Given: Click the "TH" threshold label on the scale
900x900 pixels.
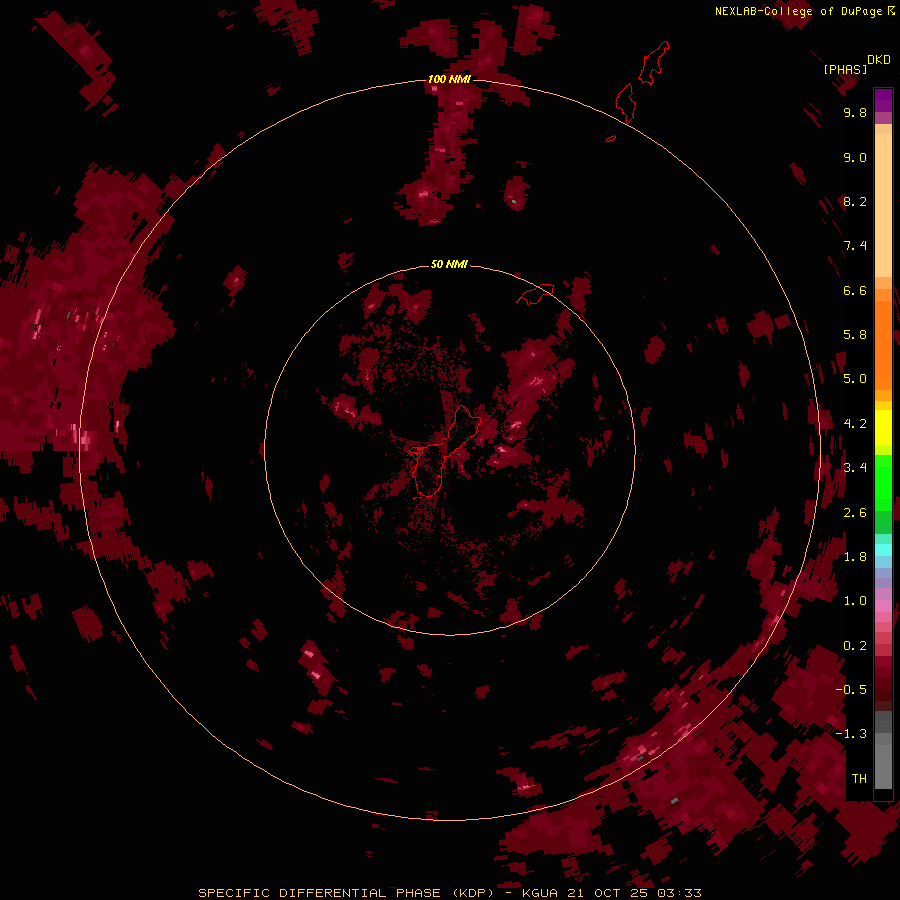Looking at the screenshot, I should pyautogui.click(x=859, y=779).
